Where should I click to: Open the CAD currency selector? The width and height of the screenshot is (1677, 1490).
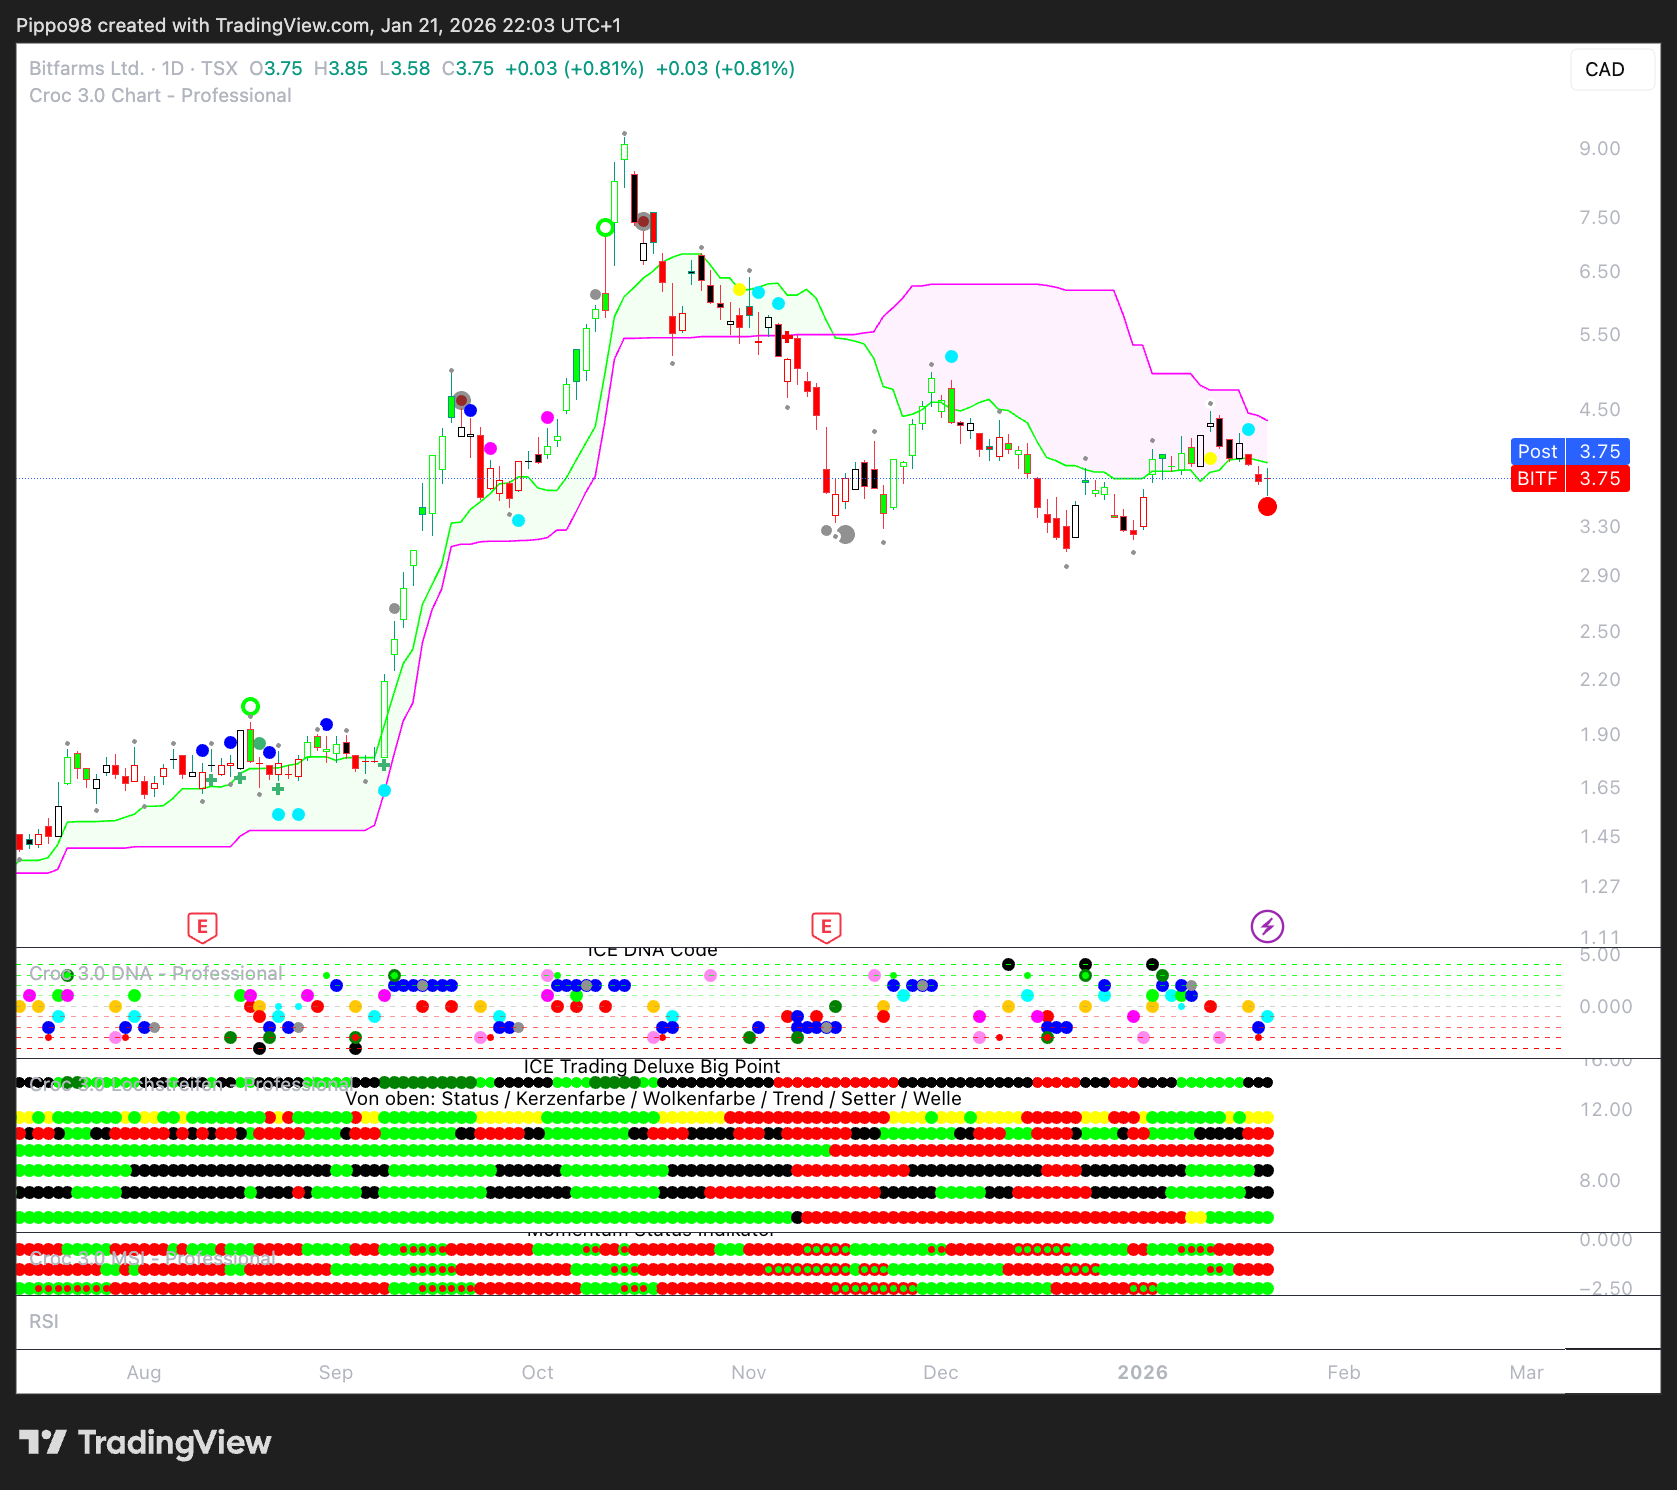click(x=1604, y=69)
